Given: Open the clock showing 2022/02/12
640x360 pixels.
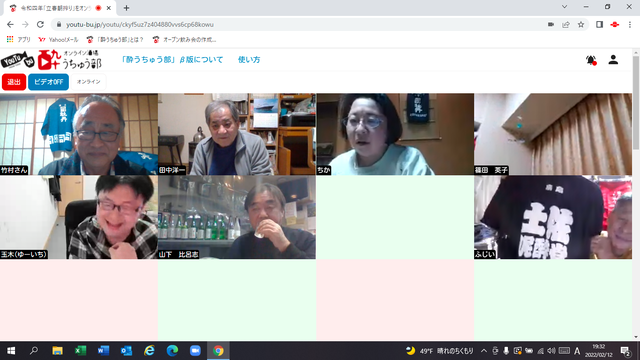Looking at the screenshot, I should point(599,351).
